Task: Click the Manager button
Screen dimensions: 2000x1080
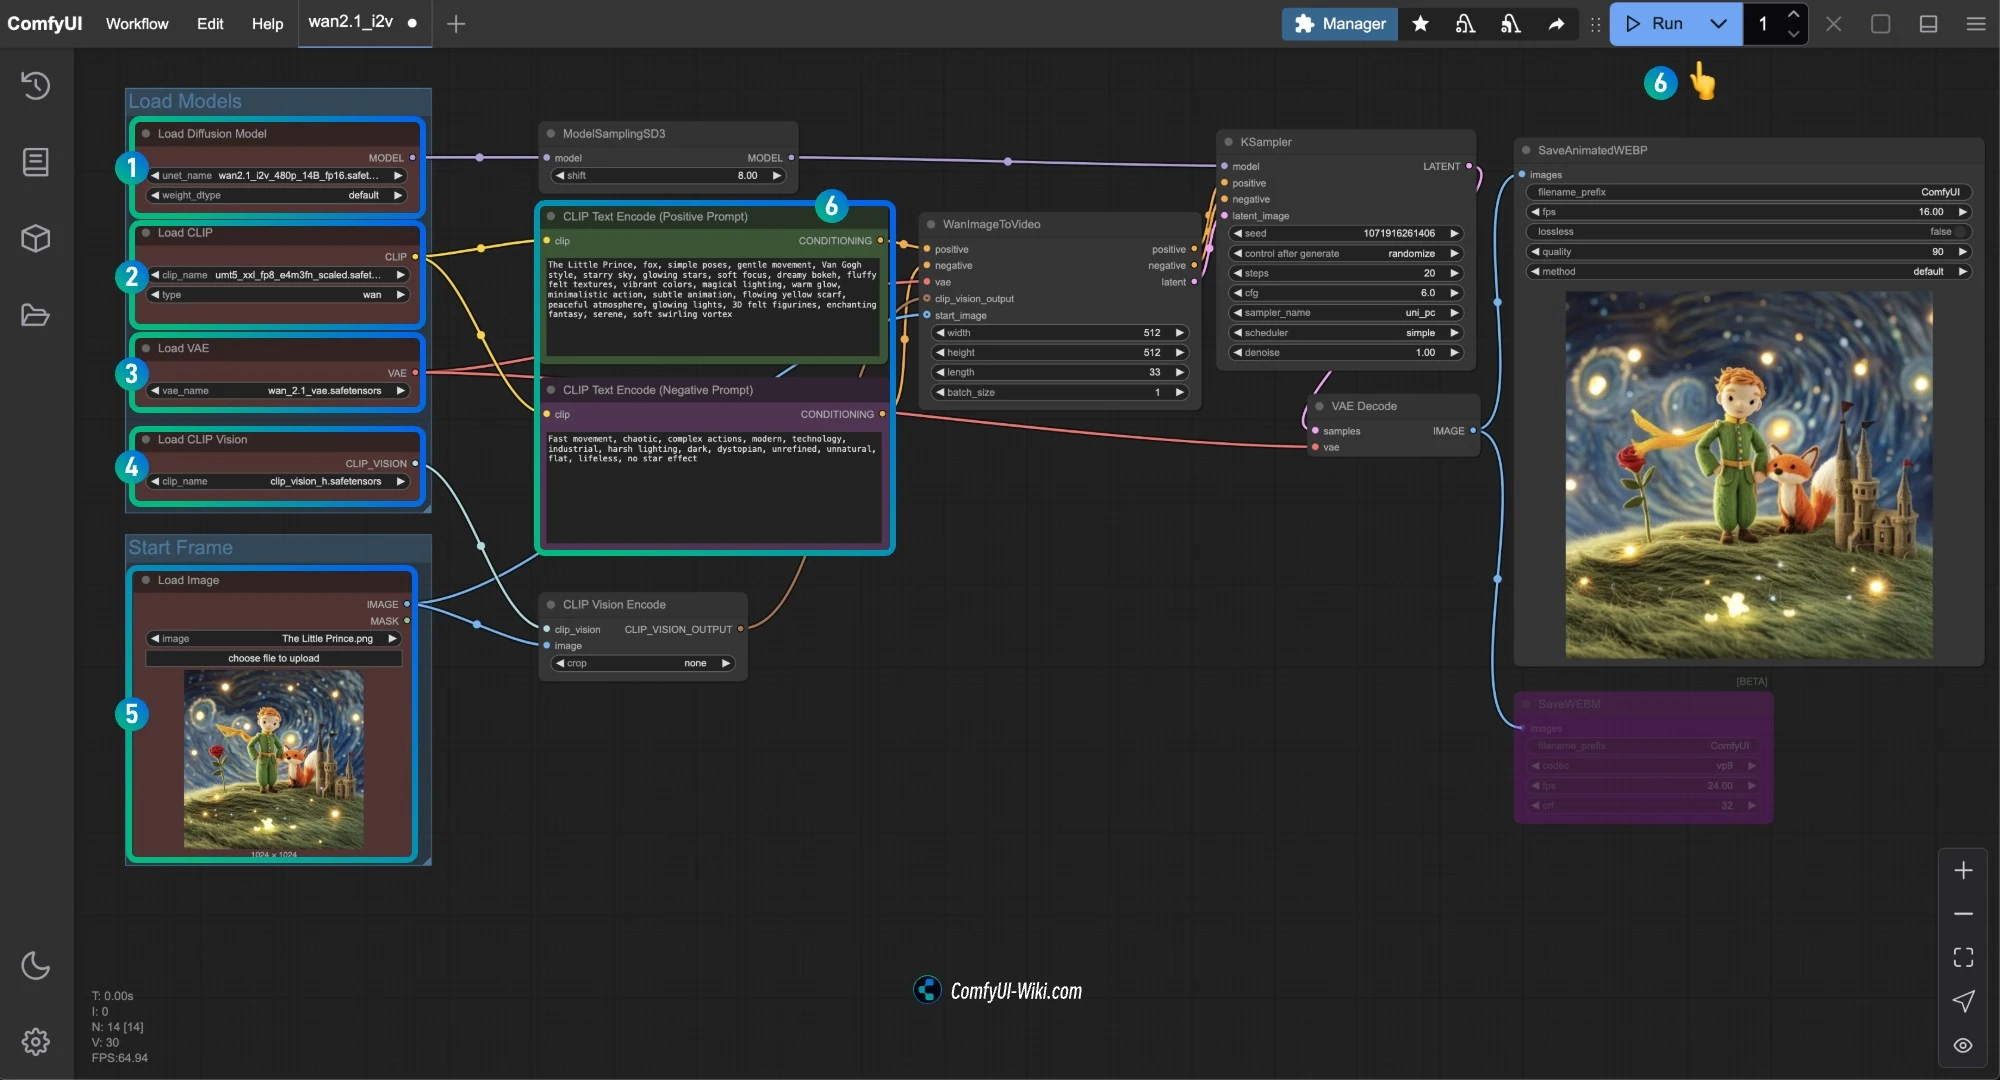Action: (1339, 24)
